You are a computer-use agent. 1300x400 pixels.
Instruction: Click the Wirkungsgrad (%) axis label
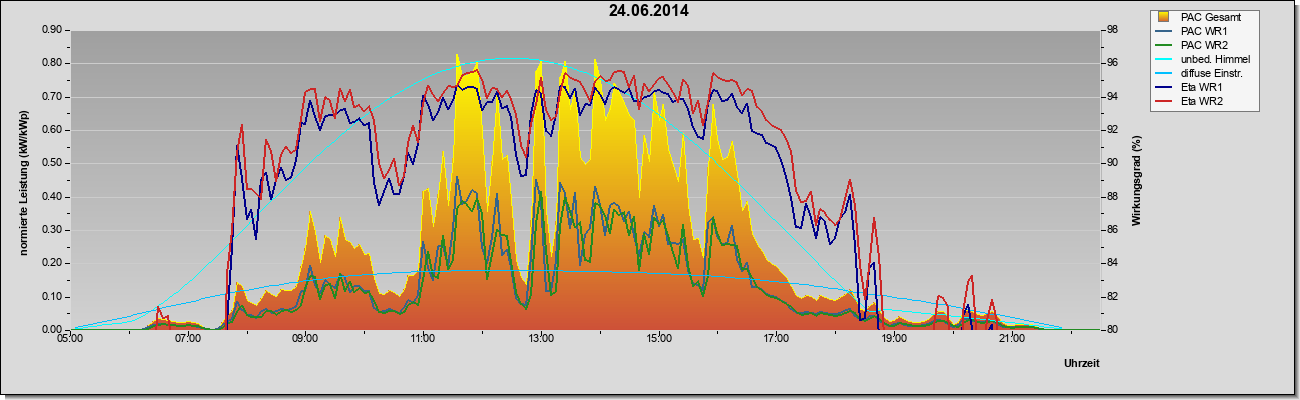click(1137, 180)
